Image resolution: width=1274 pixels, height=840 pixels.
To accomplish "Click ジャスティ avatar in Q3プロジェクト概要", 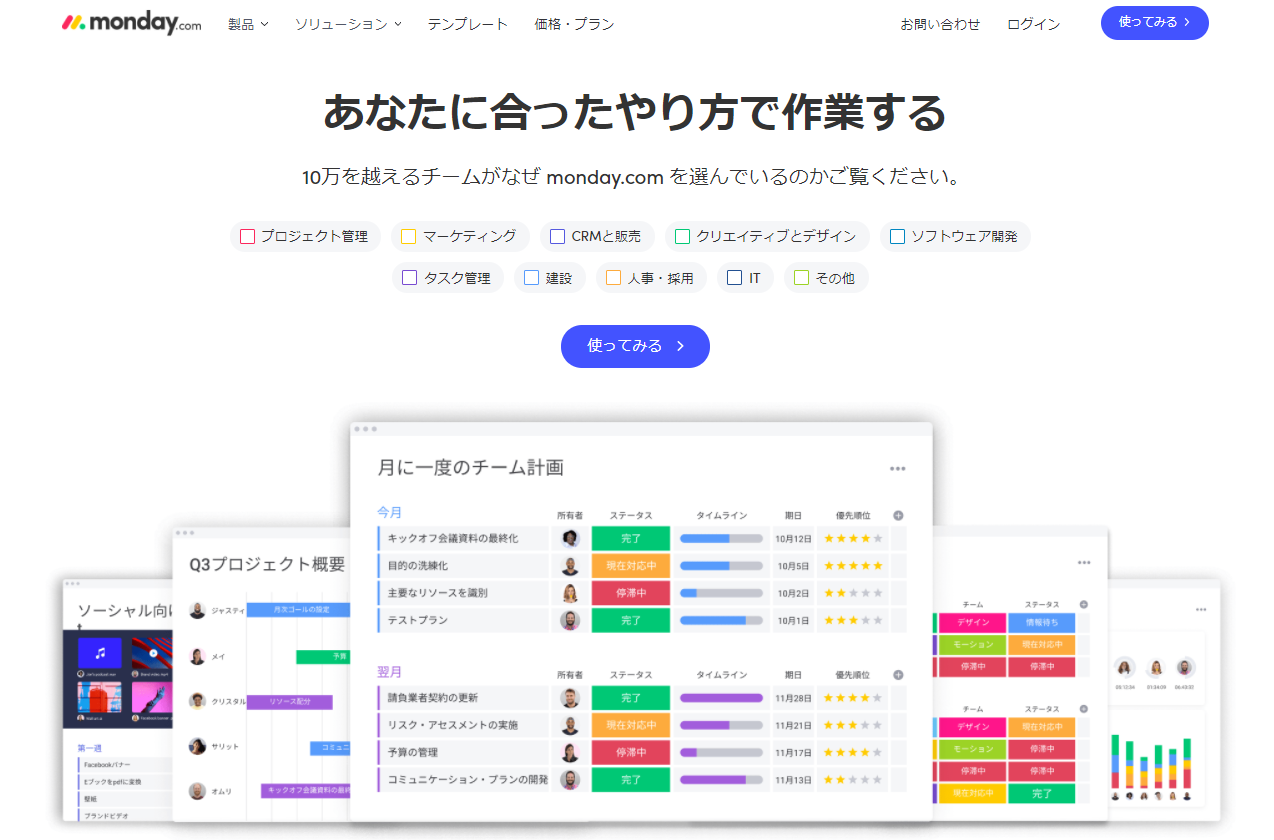I will (x=198, y=610).
